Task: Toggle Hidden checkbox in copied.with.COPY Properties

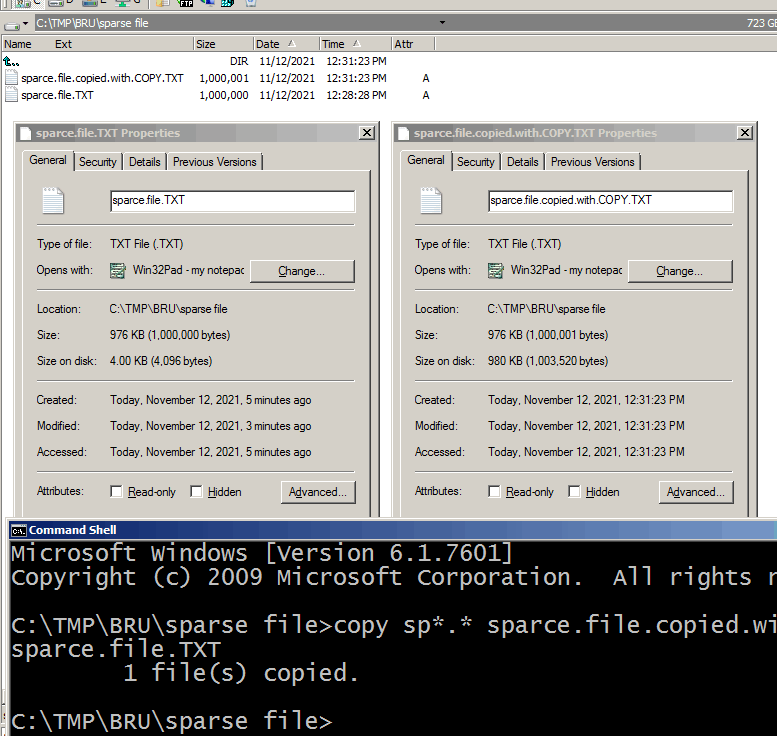Action: (574, 492)
